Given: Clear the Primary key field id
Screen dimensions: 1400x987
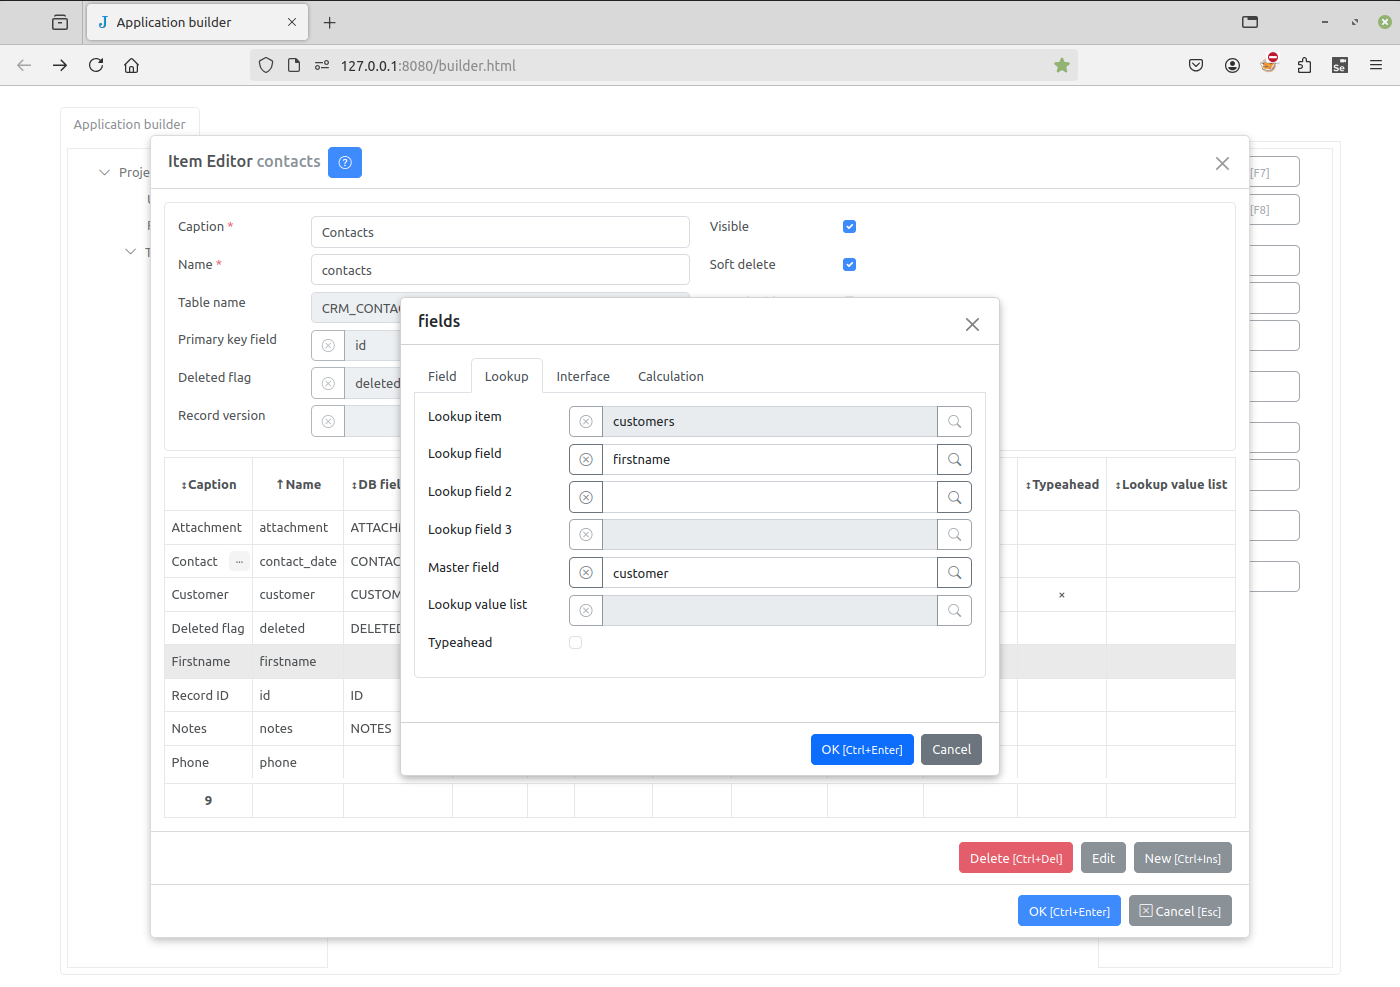Looking at the screenshot, I should (x=328, y=346).
